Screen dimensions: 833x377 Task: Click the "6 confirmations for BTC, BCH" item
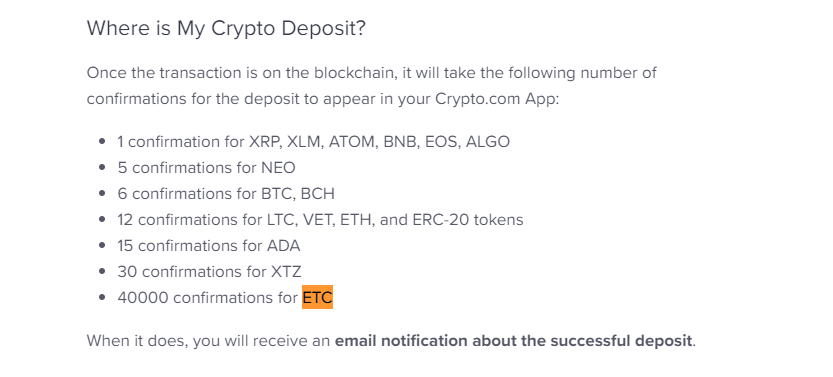click(x=226, y=194)
